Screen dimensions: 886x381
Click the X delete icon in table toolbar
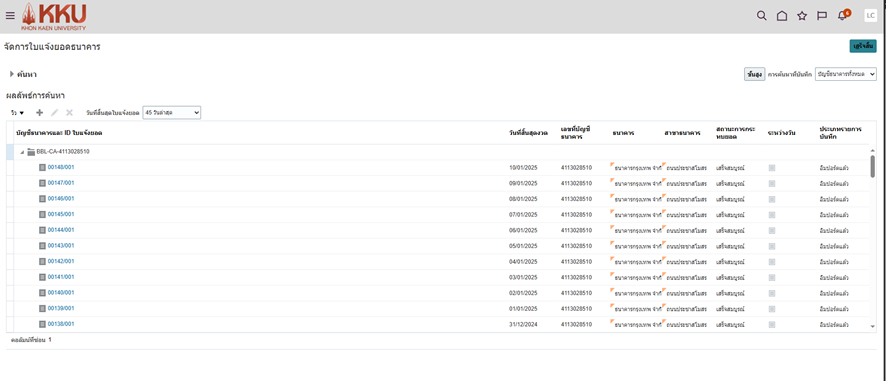[x=70, y=112]
